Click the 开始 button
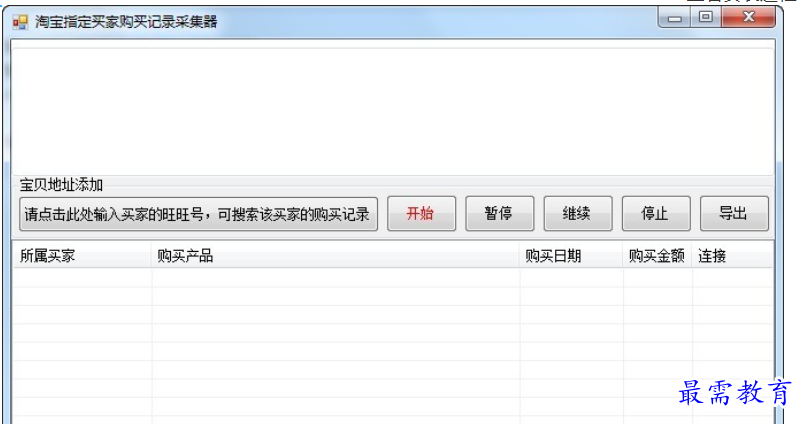This screenshot has height=424, width=800. 421,213
